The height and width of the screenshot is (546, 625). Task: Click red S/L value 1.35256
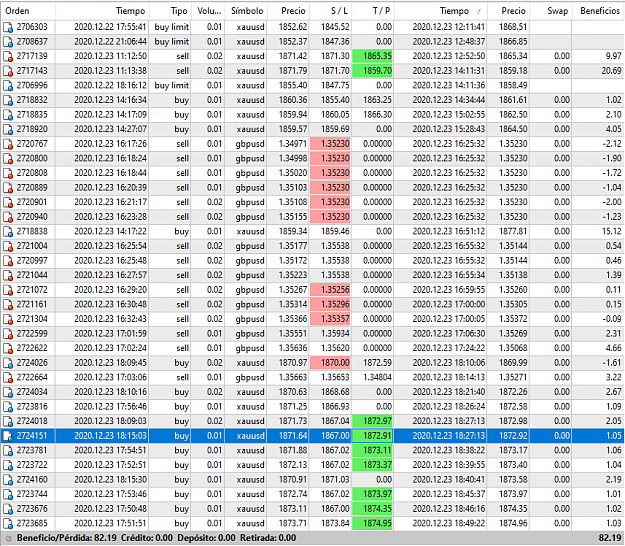(330, 290)
